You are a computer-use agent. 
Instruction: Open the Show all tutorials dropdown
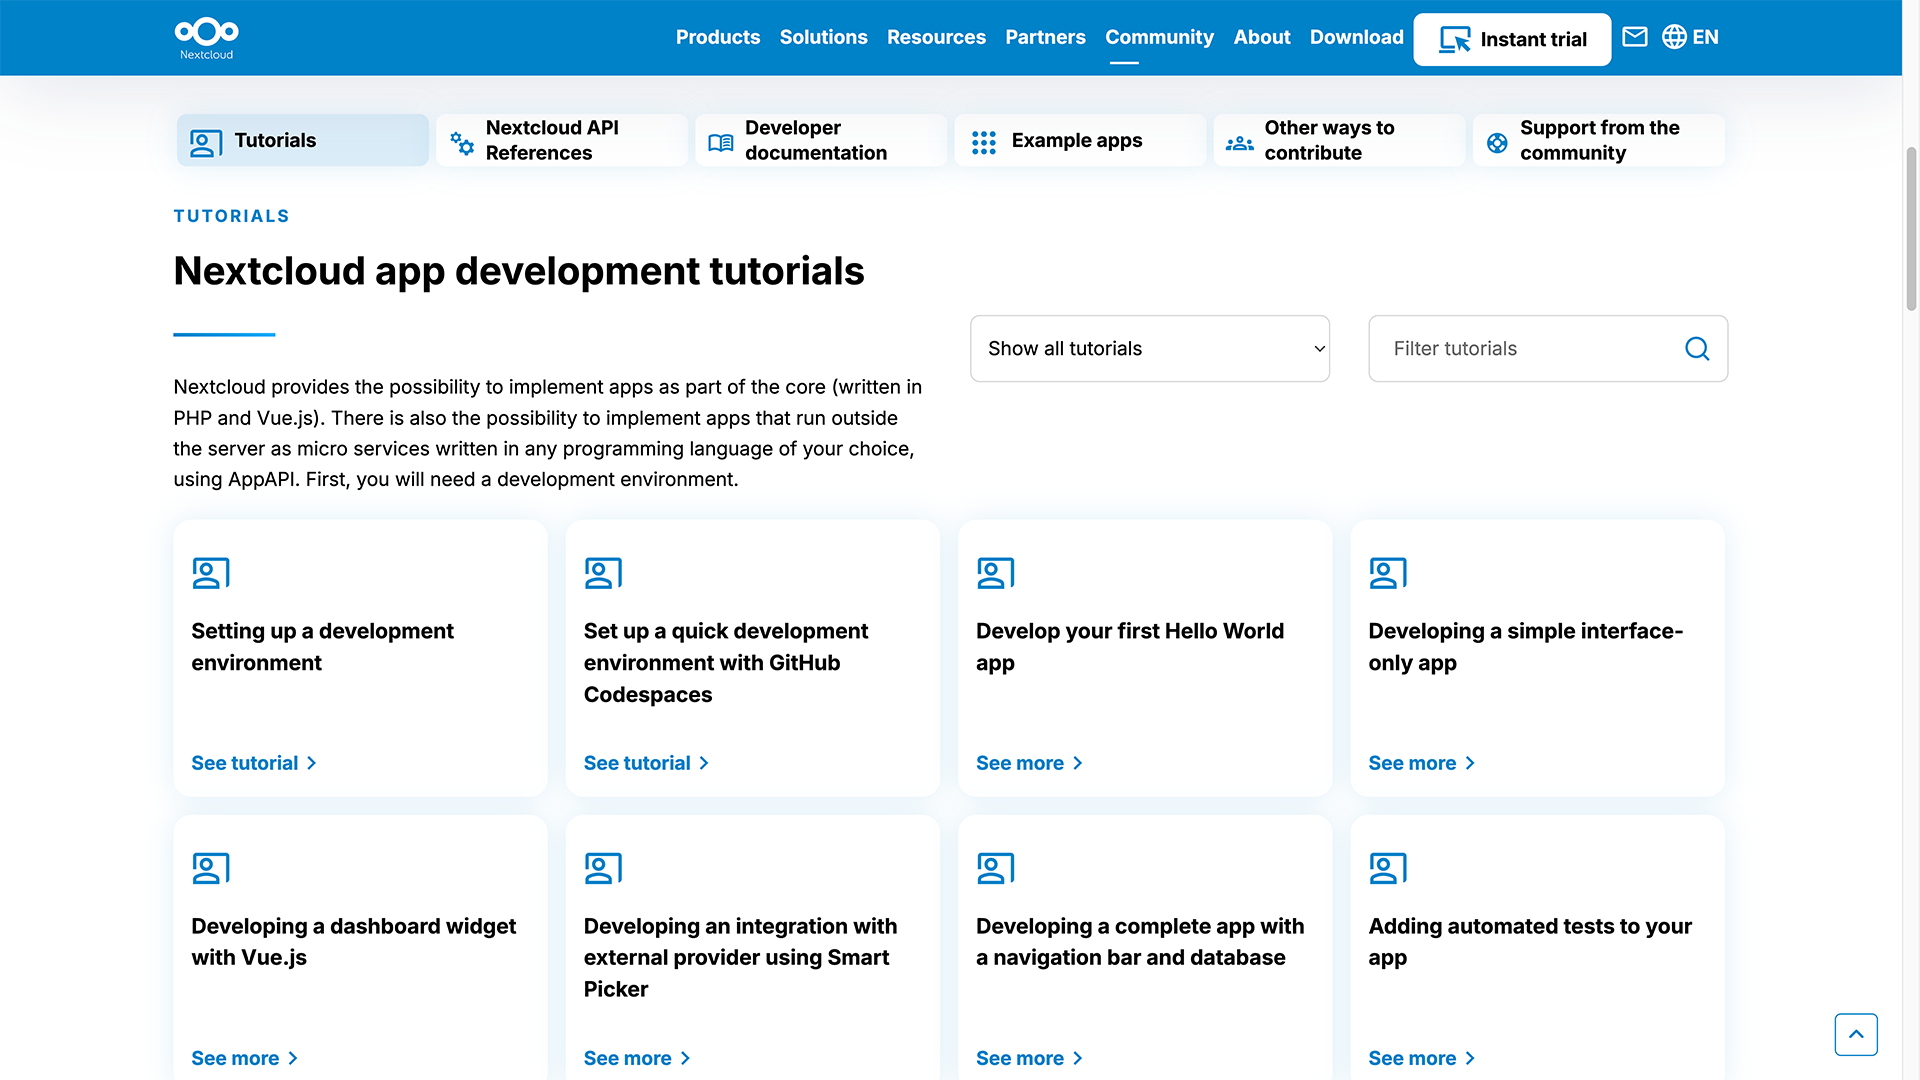tap(1149, 348)
